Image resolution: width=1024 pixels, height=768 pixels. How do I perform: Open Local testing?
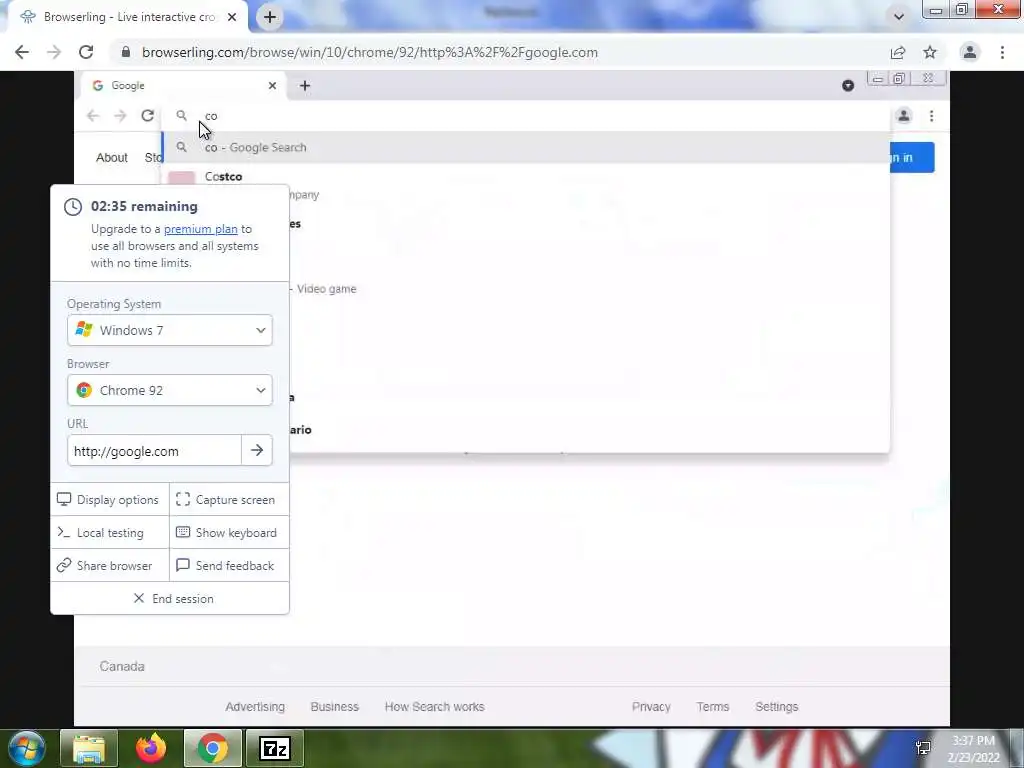(110, 533)
